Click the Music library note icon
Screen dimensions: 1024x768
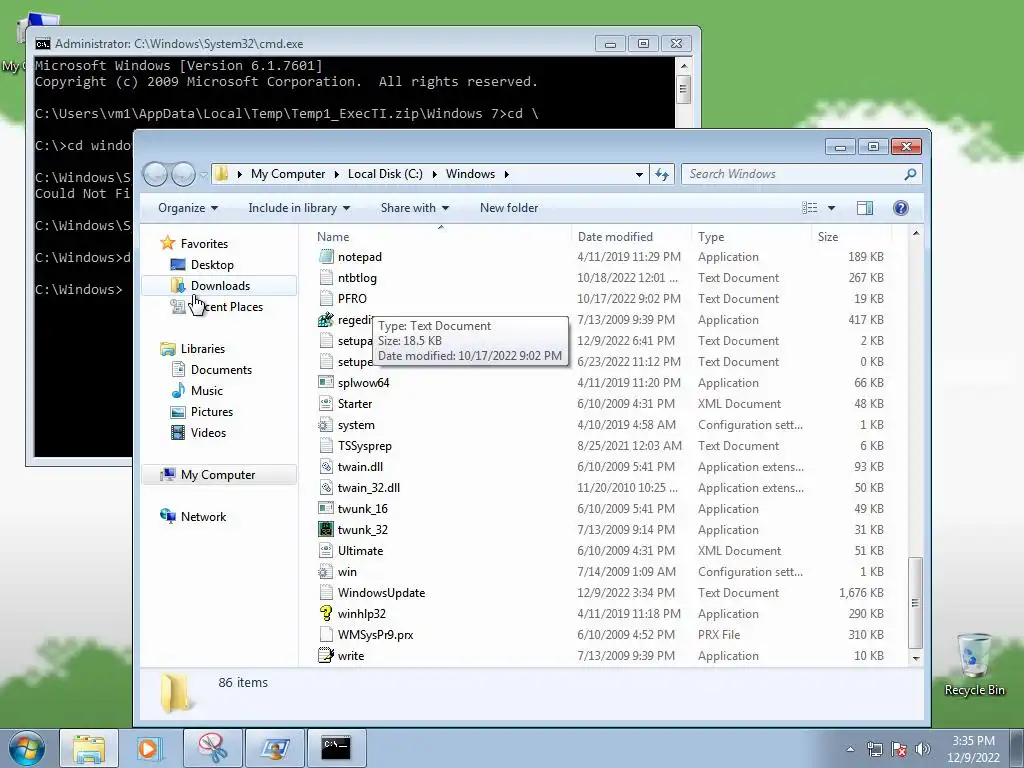click(178, 391)
